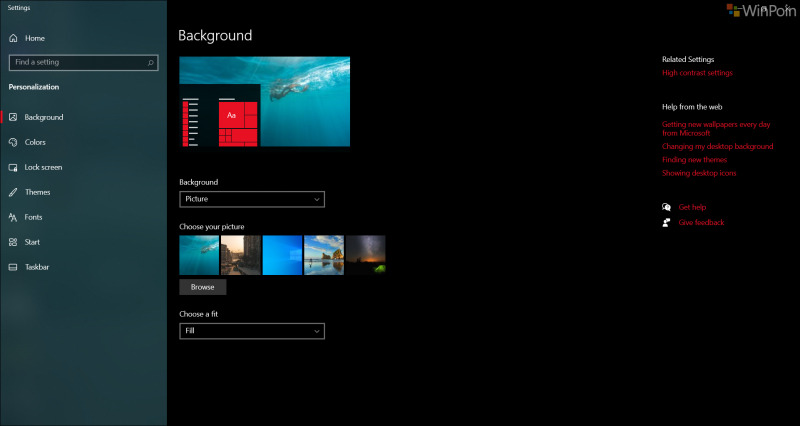
Task: Click the Colors palette icon
Action: point(13,142)
